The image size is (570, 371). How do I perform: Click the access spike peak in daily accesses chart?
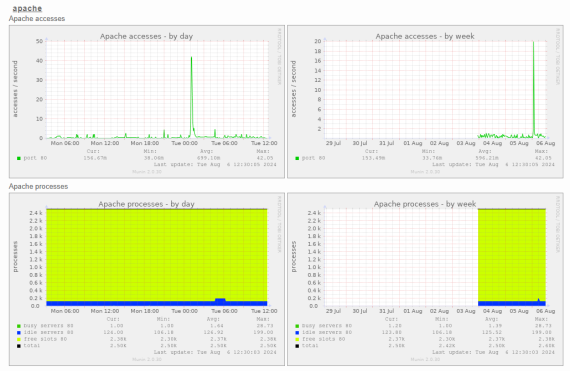(192, 57)
